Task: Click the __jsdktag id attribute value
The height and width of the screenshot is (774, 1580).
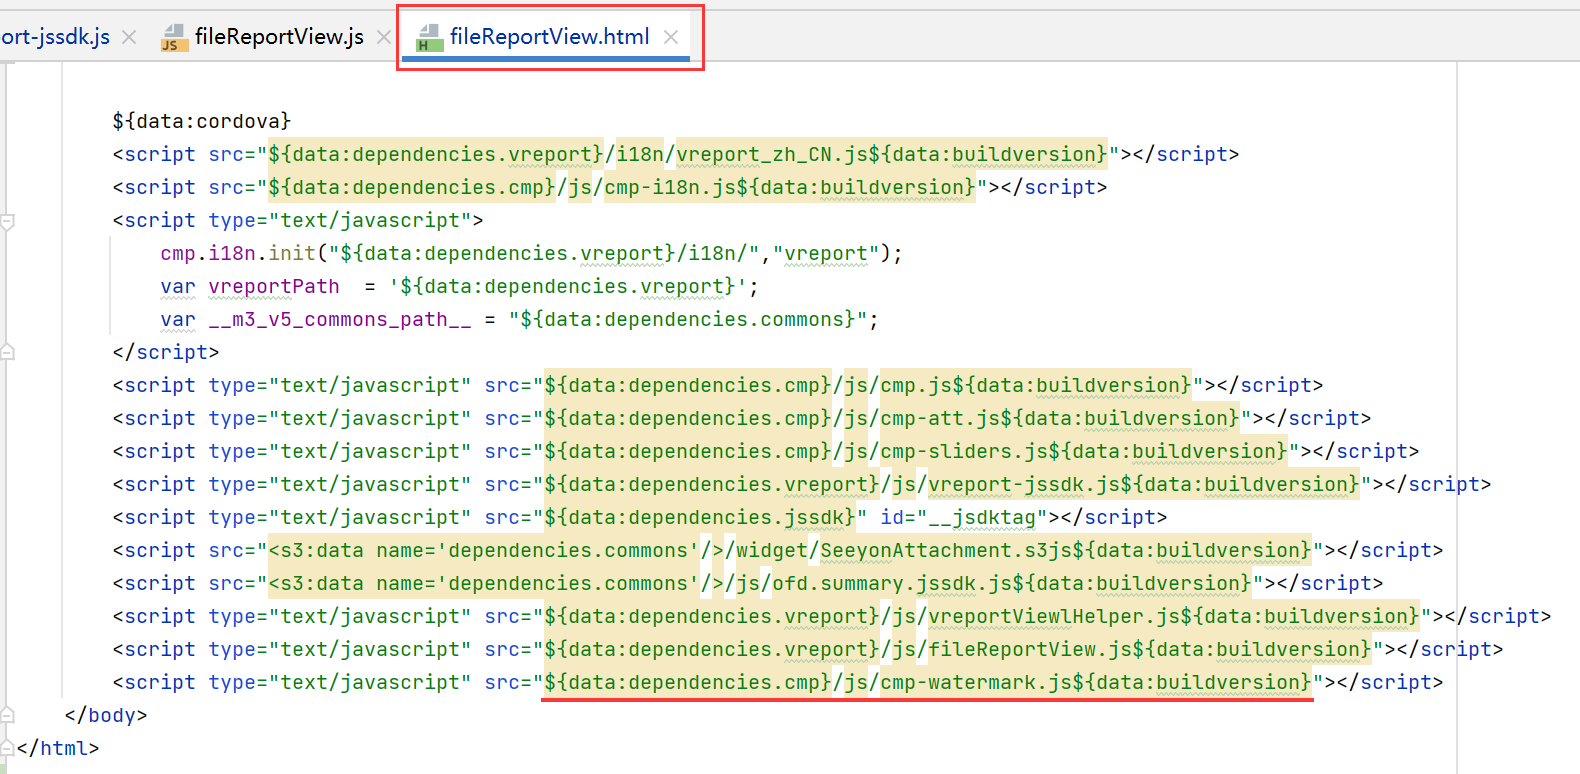Action: point(981,517)
